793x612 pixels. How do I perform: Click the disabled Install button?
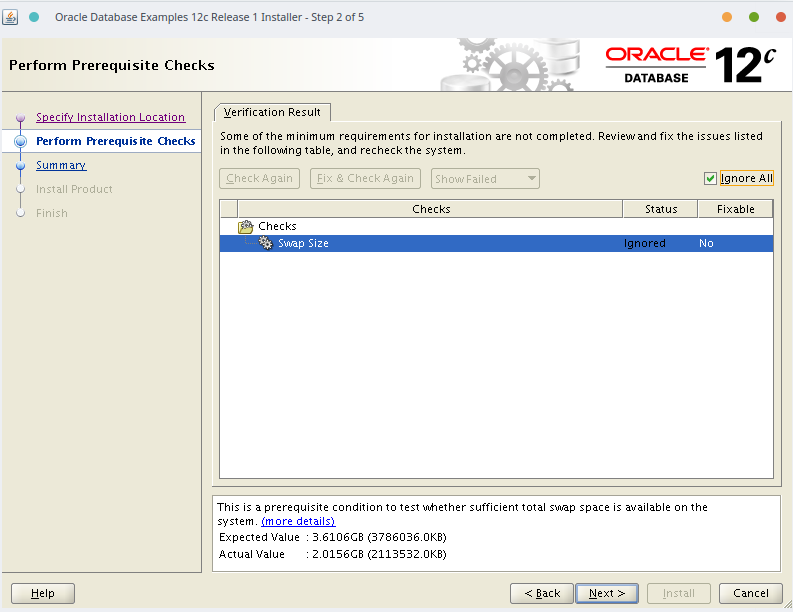click(679, 593)
